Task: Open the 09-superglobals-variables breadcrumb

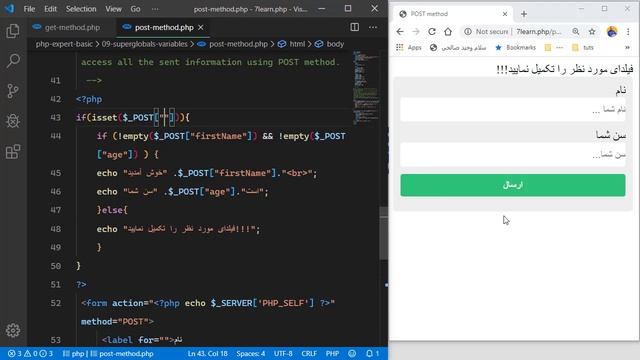Action: (x=144, y=44)
